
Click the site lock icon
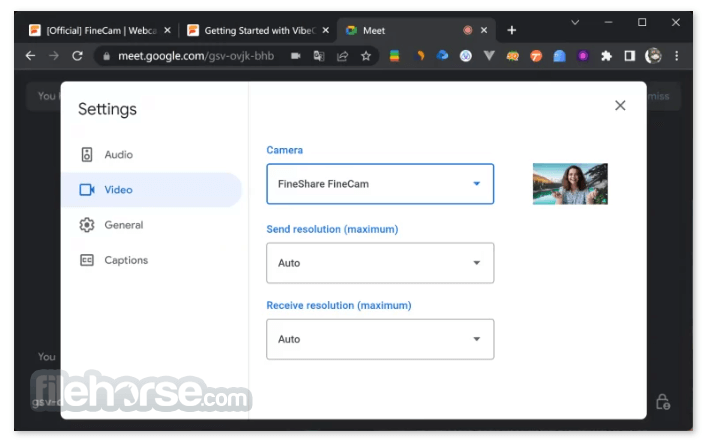pos(106,56)
